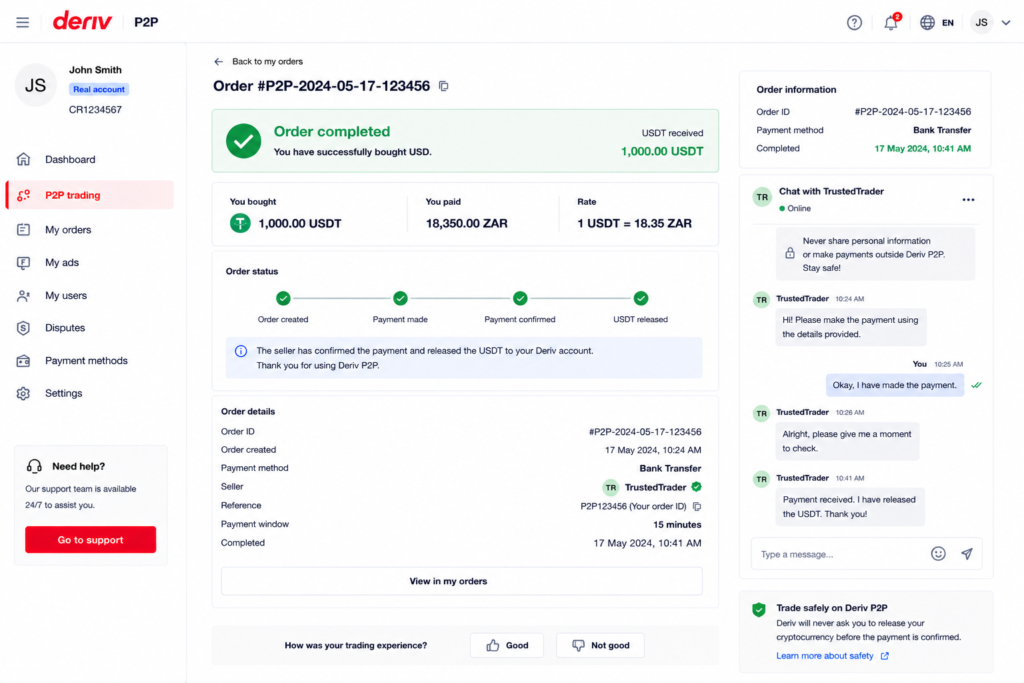Rate the trading experience as Not good

click(x=600, y=645)
